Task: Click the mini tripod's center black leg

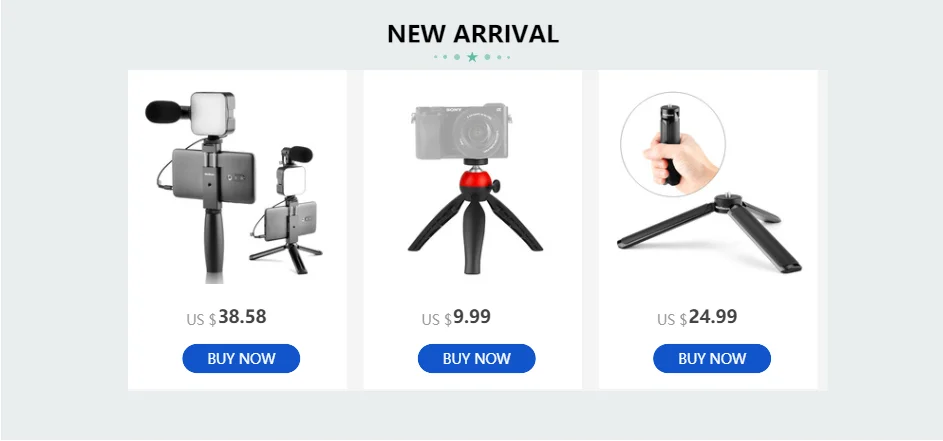Action: (475, 236)
